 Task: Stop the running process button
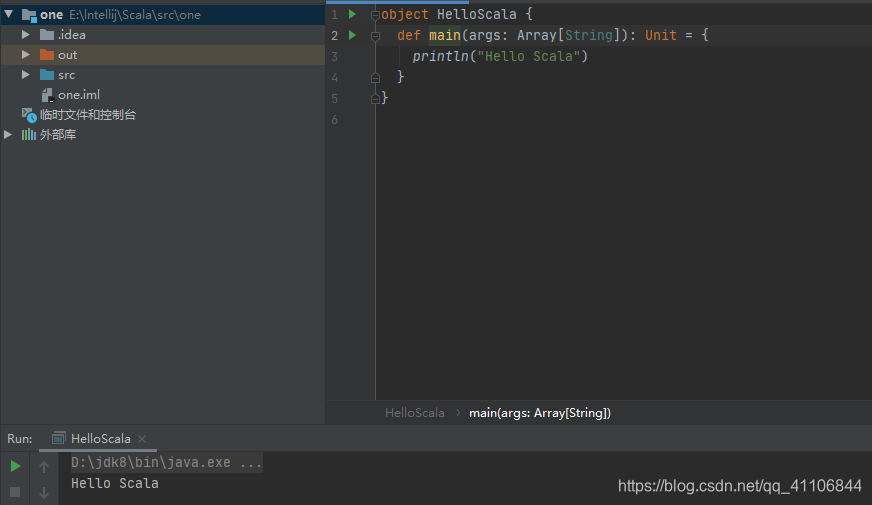15,492
